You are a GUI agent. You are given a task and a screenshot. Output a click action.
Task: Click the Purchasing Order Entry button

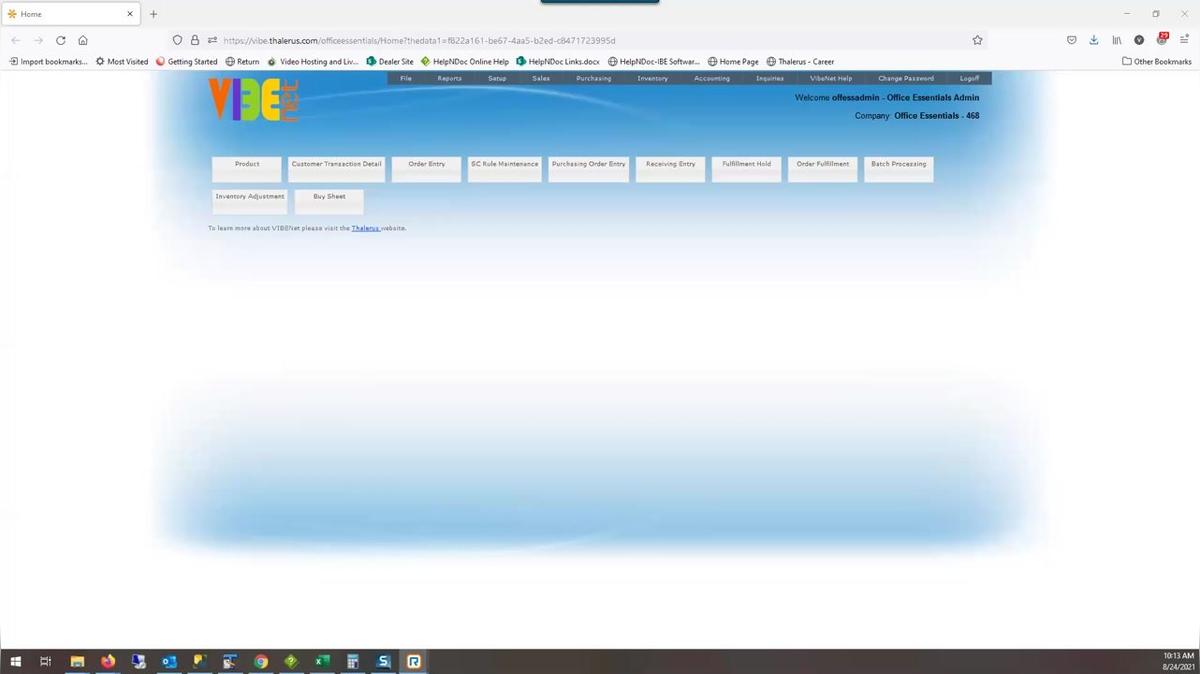pyautogui.click(x=588, y=168)
